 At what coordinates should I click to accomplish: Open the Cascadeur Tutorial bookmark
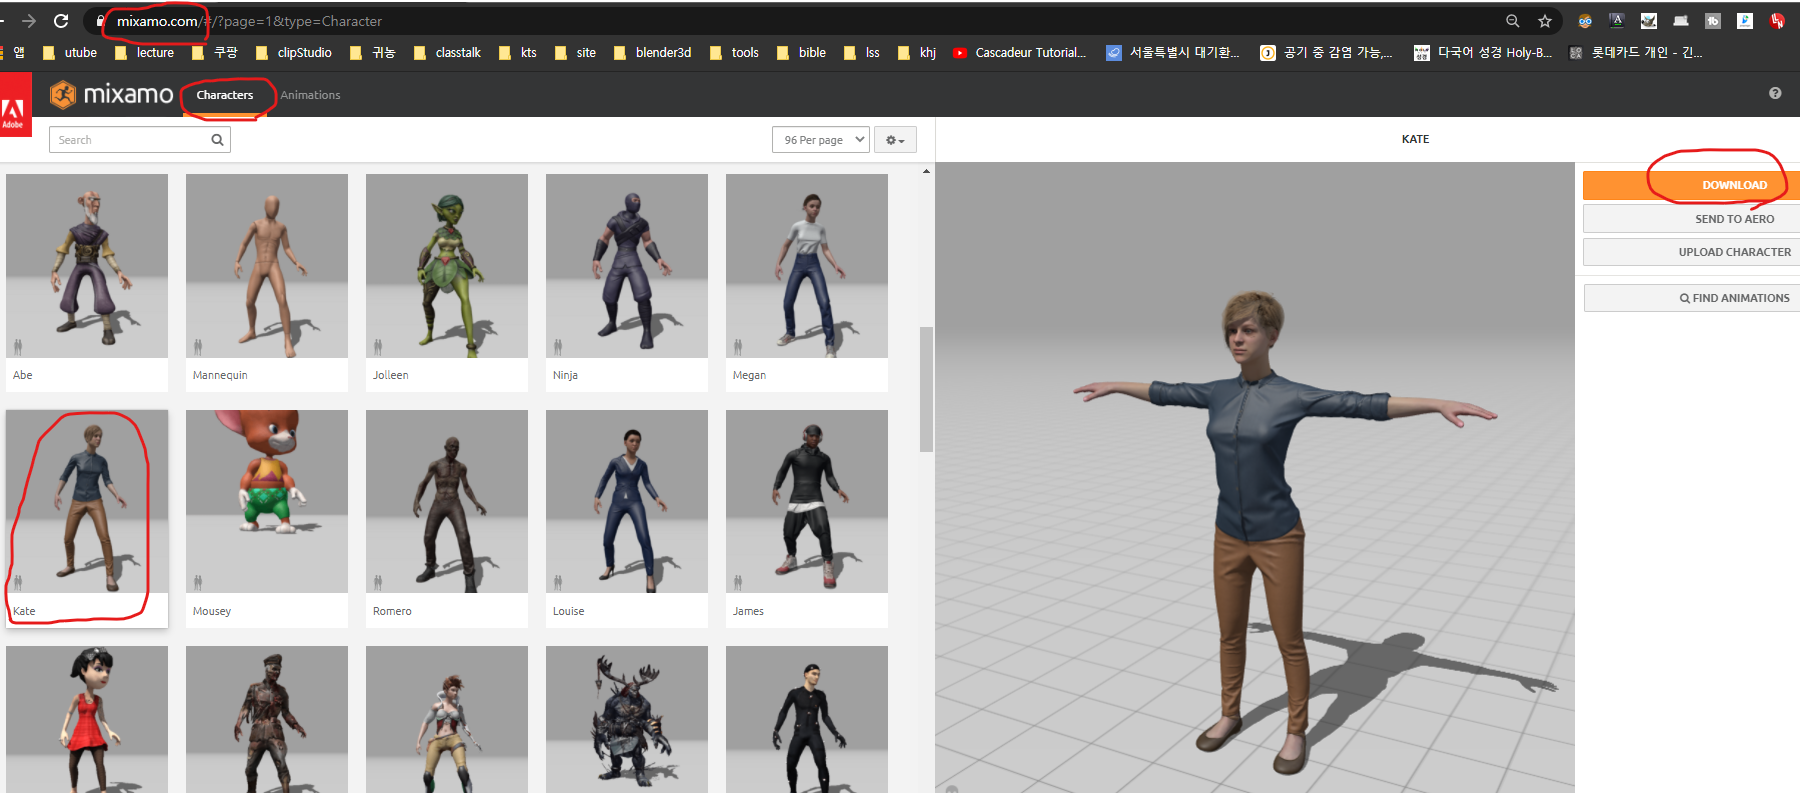[x=1020, y=53]
